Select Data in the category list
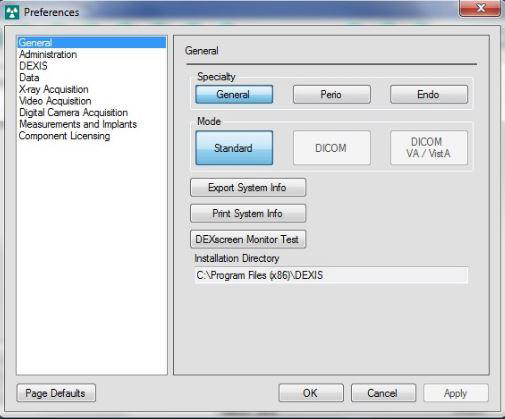The height and width of the screenshot is (419, 505). 29,78
